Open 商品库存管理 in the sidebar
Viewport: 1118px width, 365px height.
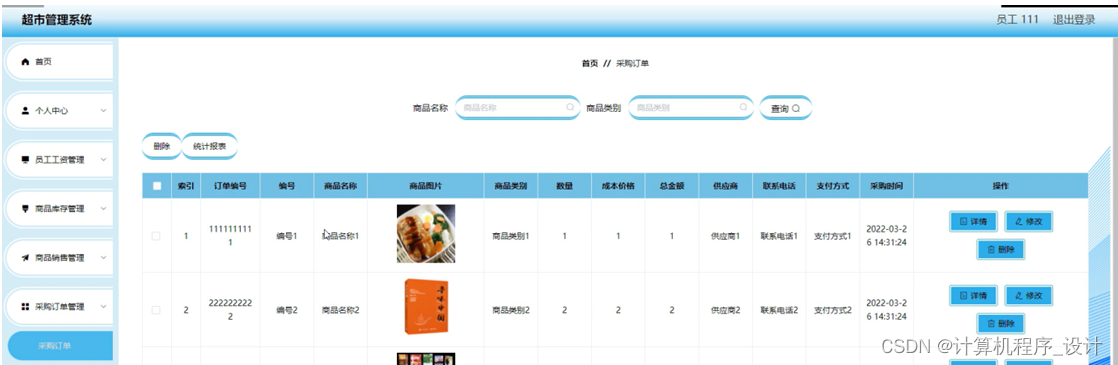click(x=59, y=209)
